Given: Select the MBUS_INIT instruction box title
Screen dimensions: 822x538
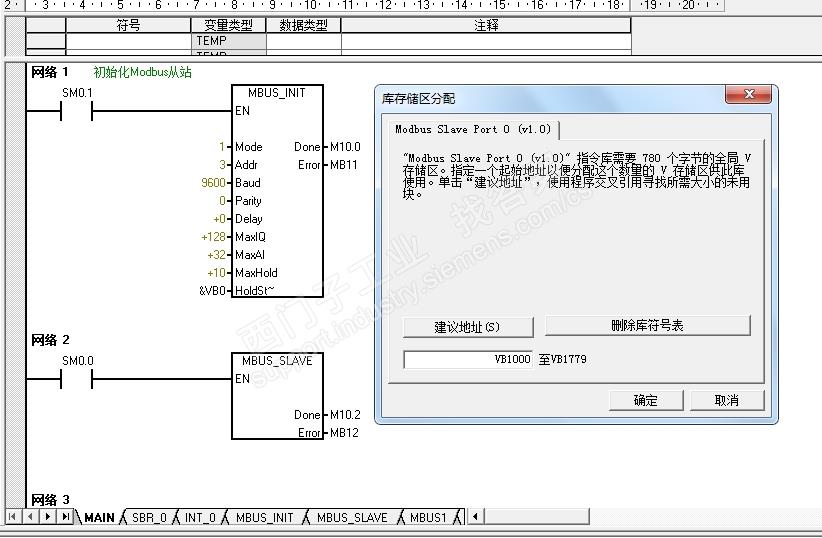Looking at the screenshot, I should point(277,93).
